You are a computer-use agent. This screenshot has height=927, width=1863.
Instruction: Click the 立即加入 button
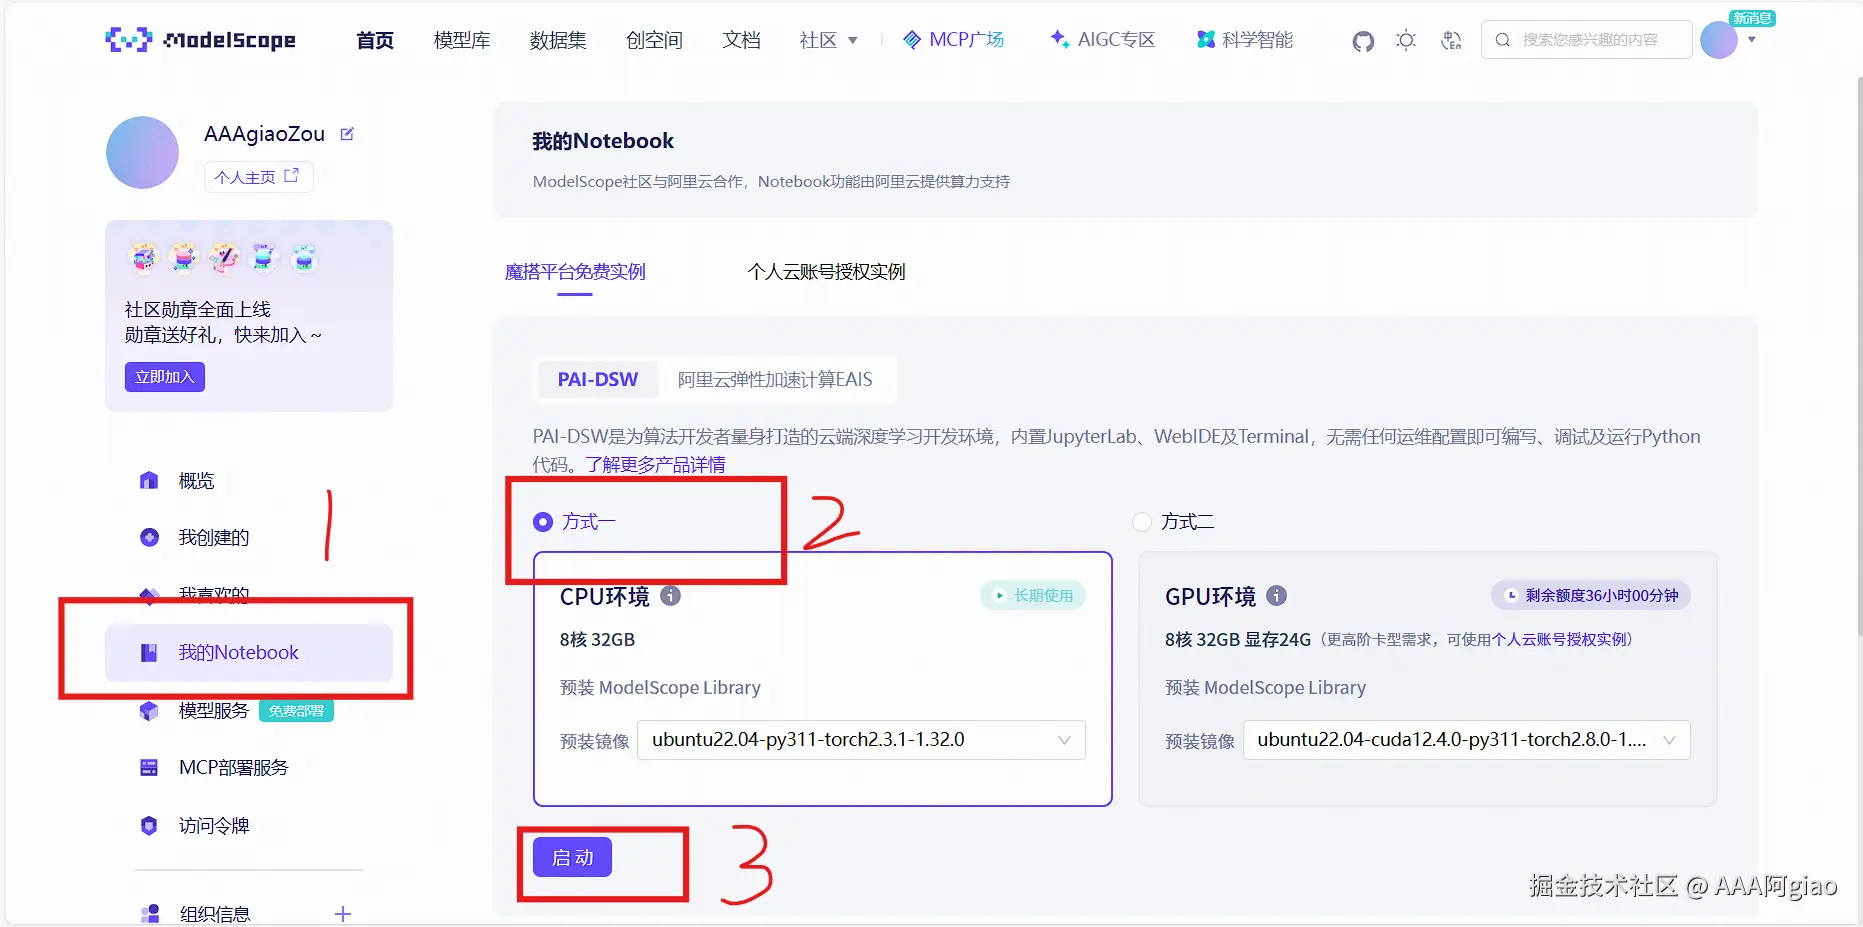(165, 377)
